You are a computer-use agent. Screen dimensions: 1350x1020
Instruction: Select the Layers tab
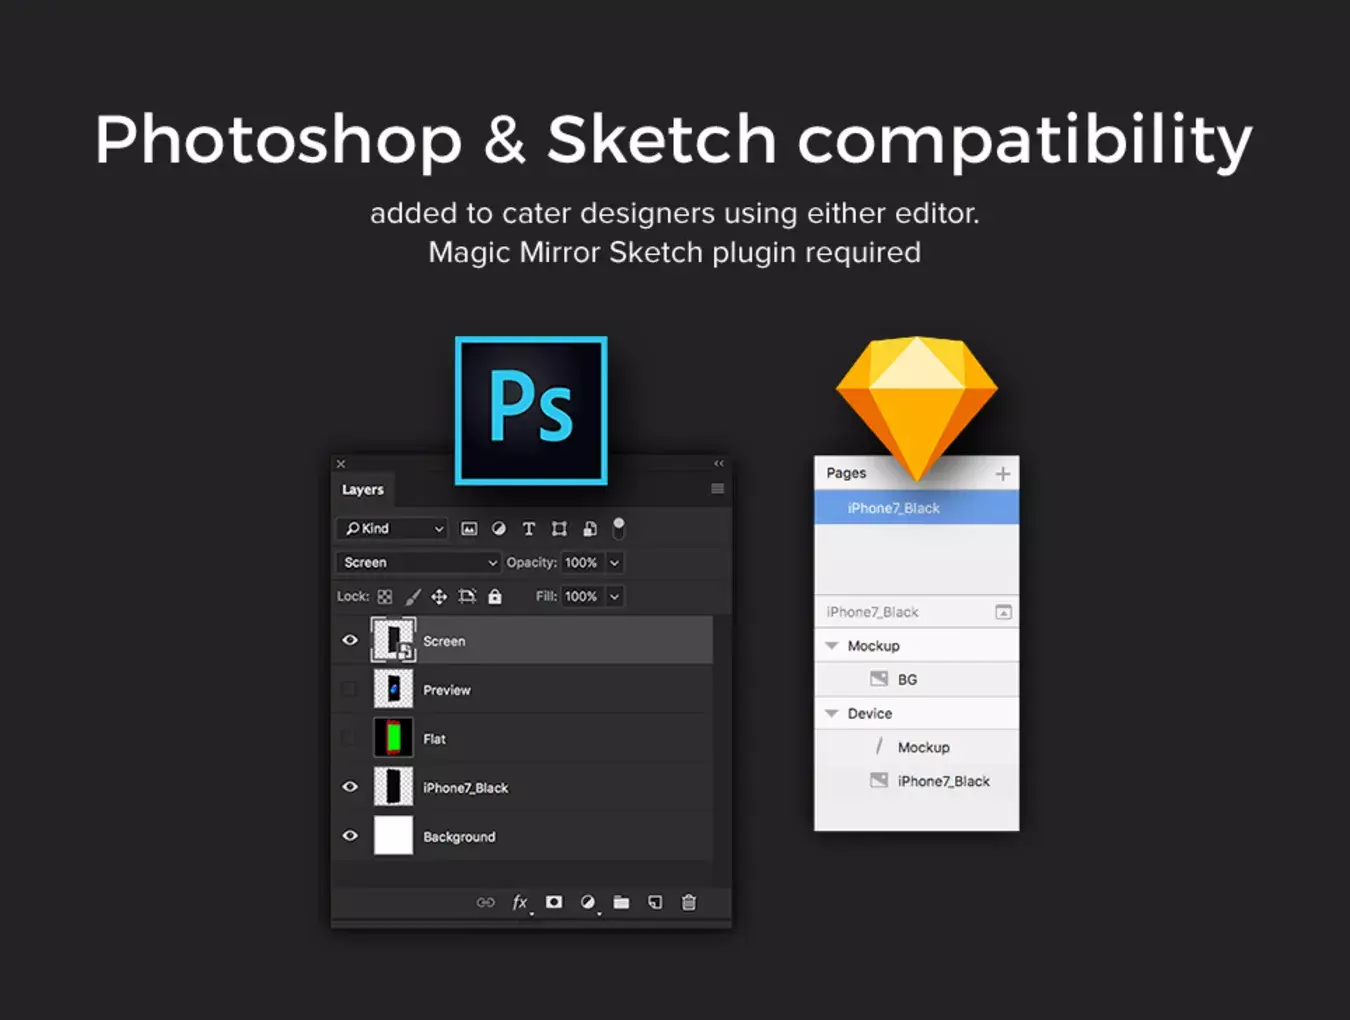pyautogui.click(x=363, y=490)
